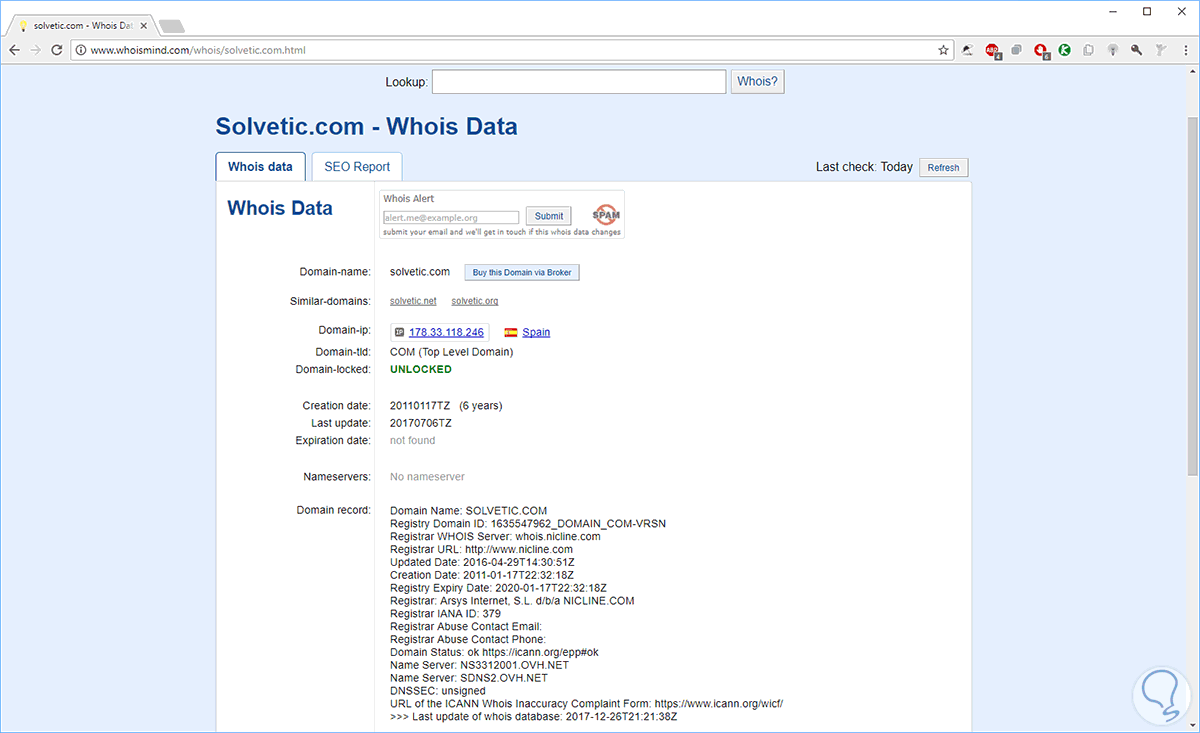The height and width of the screenshot is (733, 1200).
Task: Bookmark this page with the star icon
Action: [x=943, y=49]
